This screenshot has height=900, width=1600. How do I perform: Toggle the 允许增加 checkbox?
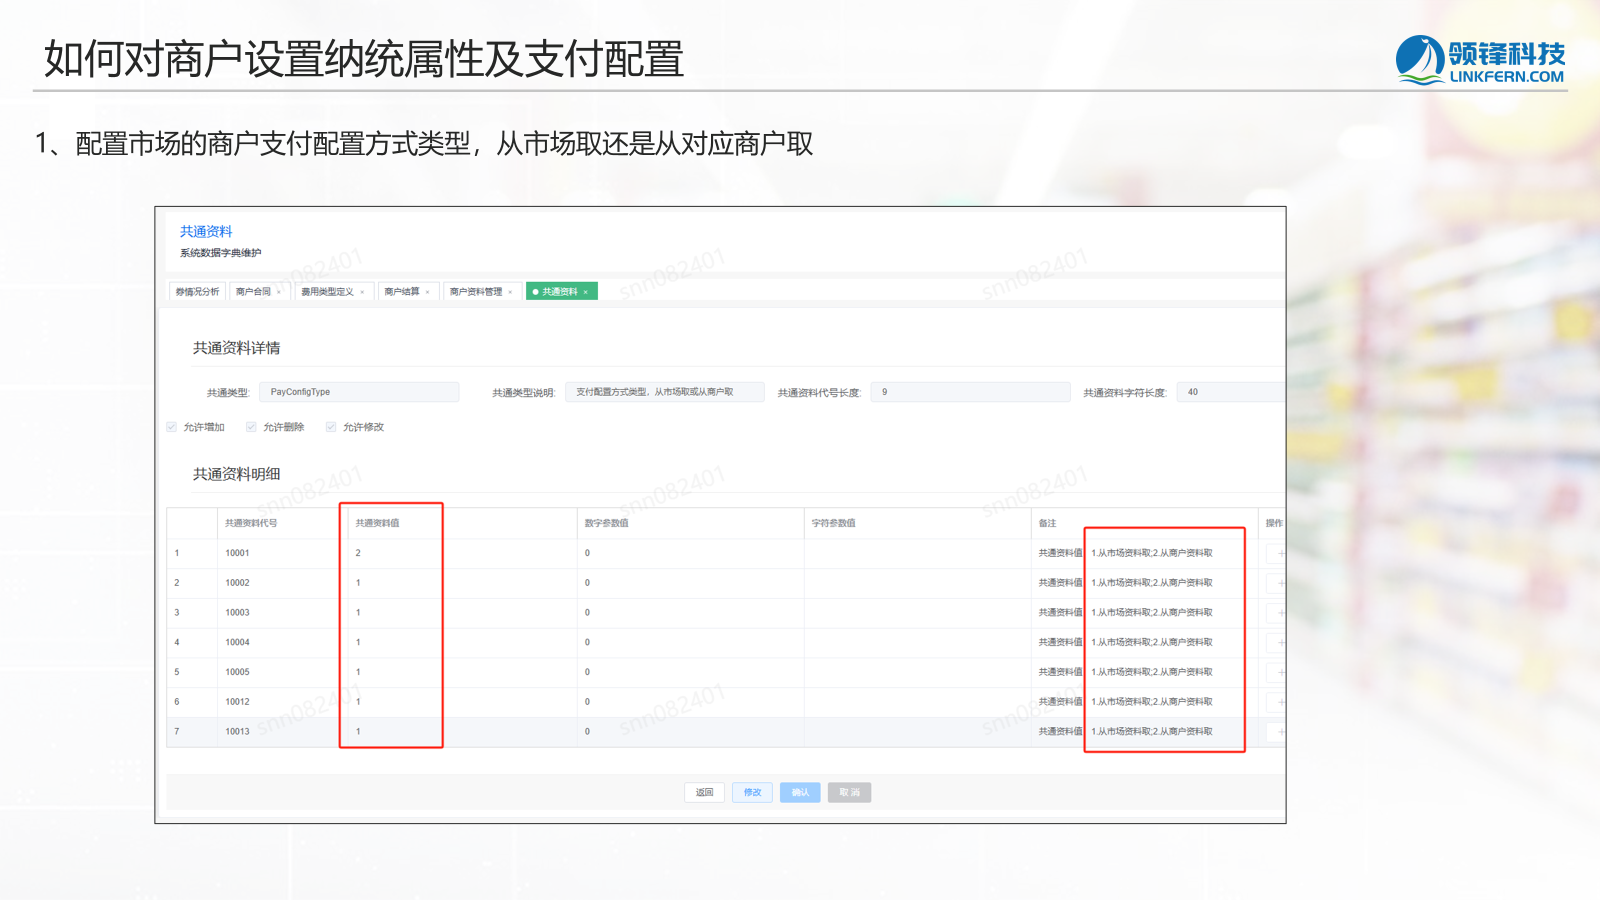[172, 427]
